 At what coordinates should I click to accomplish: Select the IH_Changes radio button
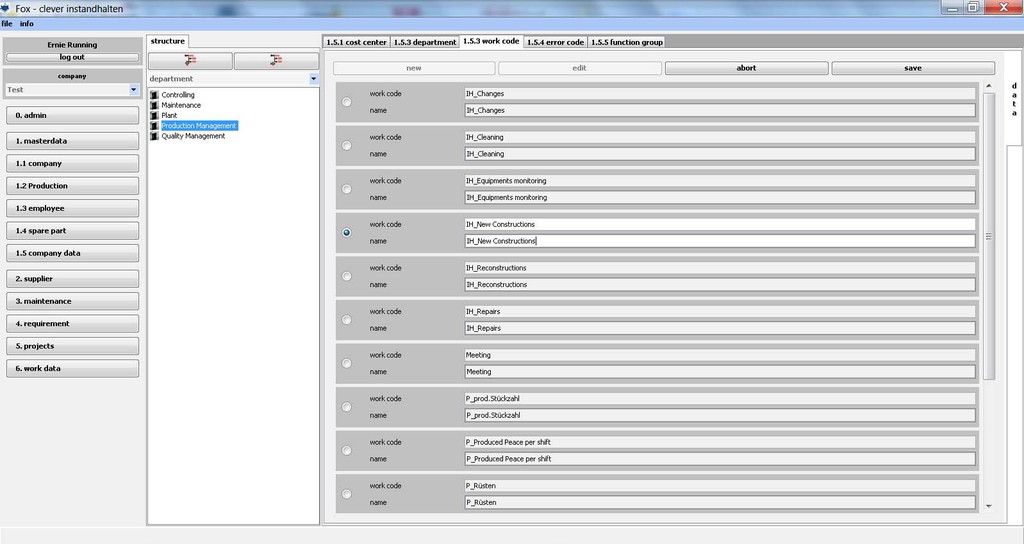347,102
